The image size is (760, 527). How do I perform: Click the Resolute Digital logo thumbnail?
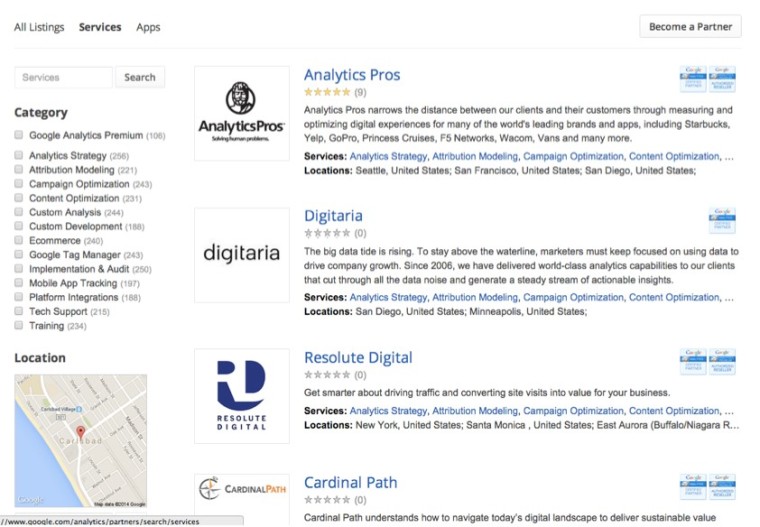[x=241, y=396]
